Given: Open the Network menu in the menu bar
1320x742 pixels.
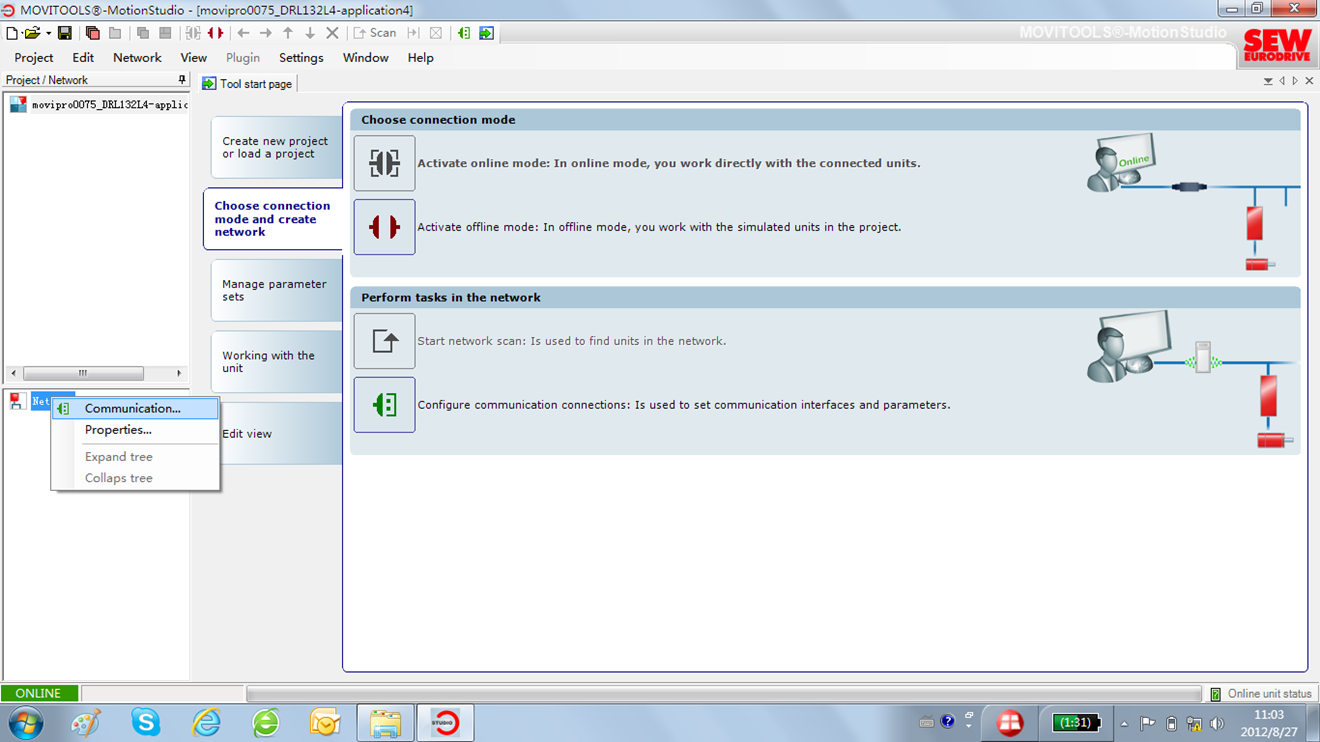Looking at the screenshot, I should 137,58.
